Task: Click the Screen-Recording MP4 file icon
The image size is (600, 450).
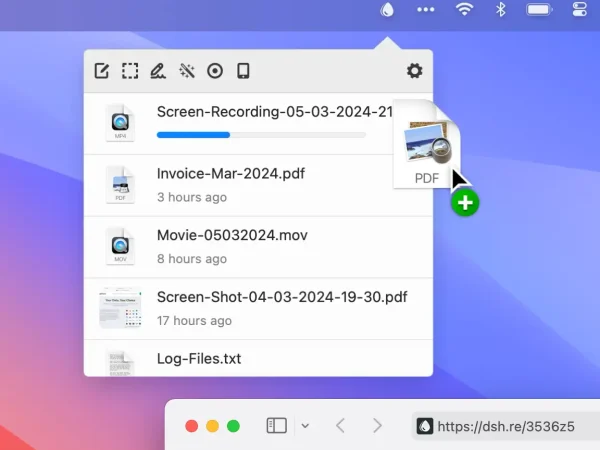Action: point(120,123)
